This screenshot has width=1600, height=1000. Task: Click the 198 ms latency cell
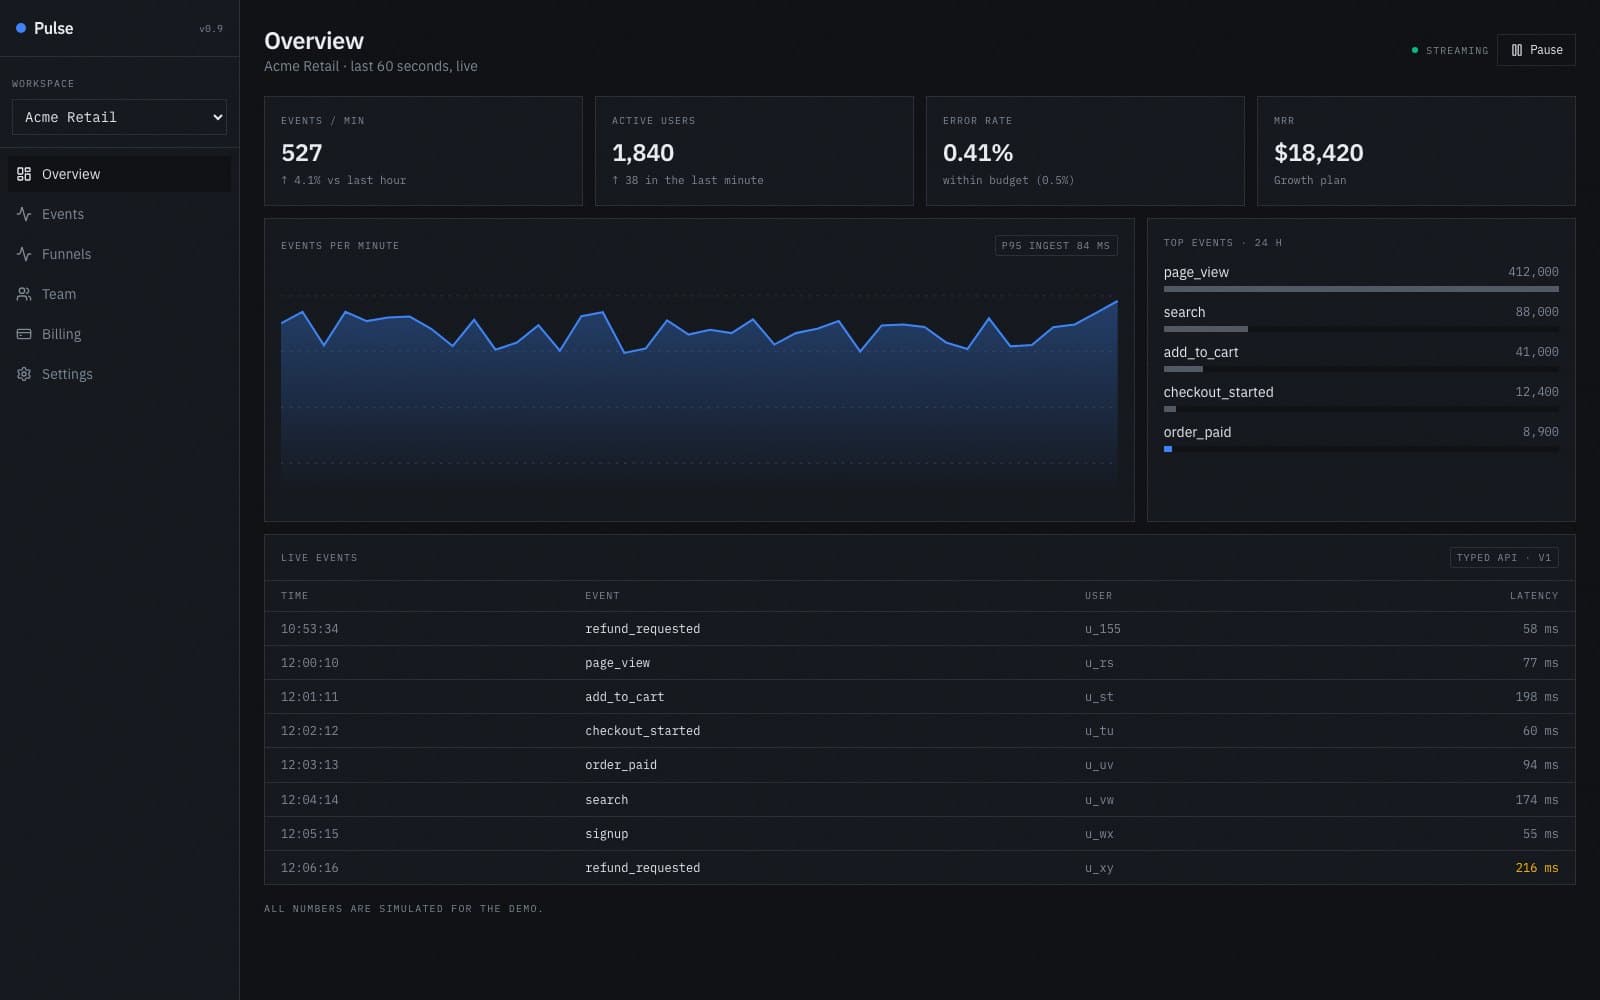click(1536, 697)
